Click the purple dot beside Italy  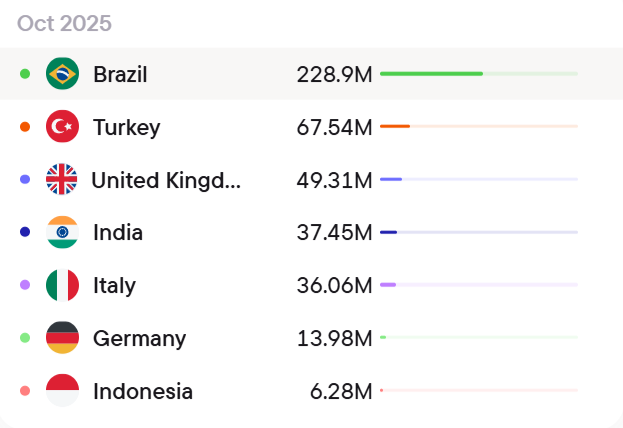pyautogui.click(x=25, y=286)
